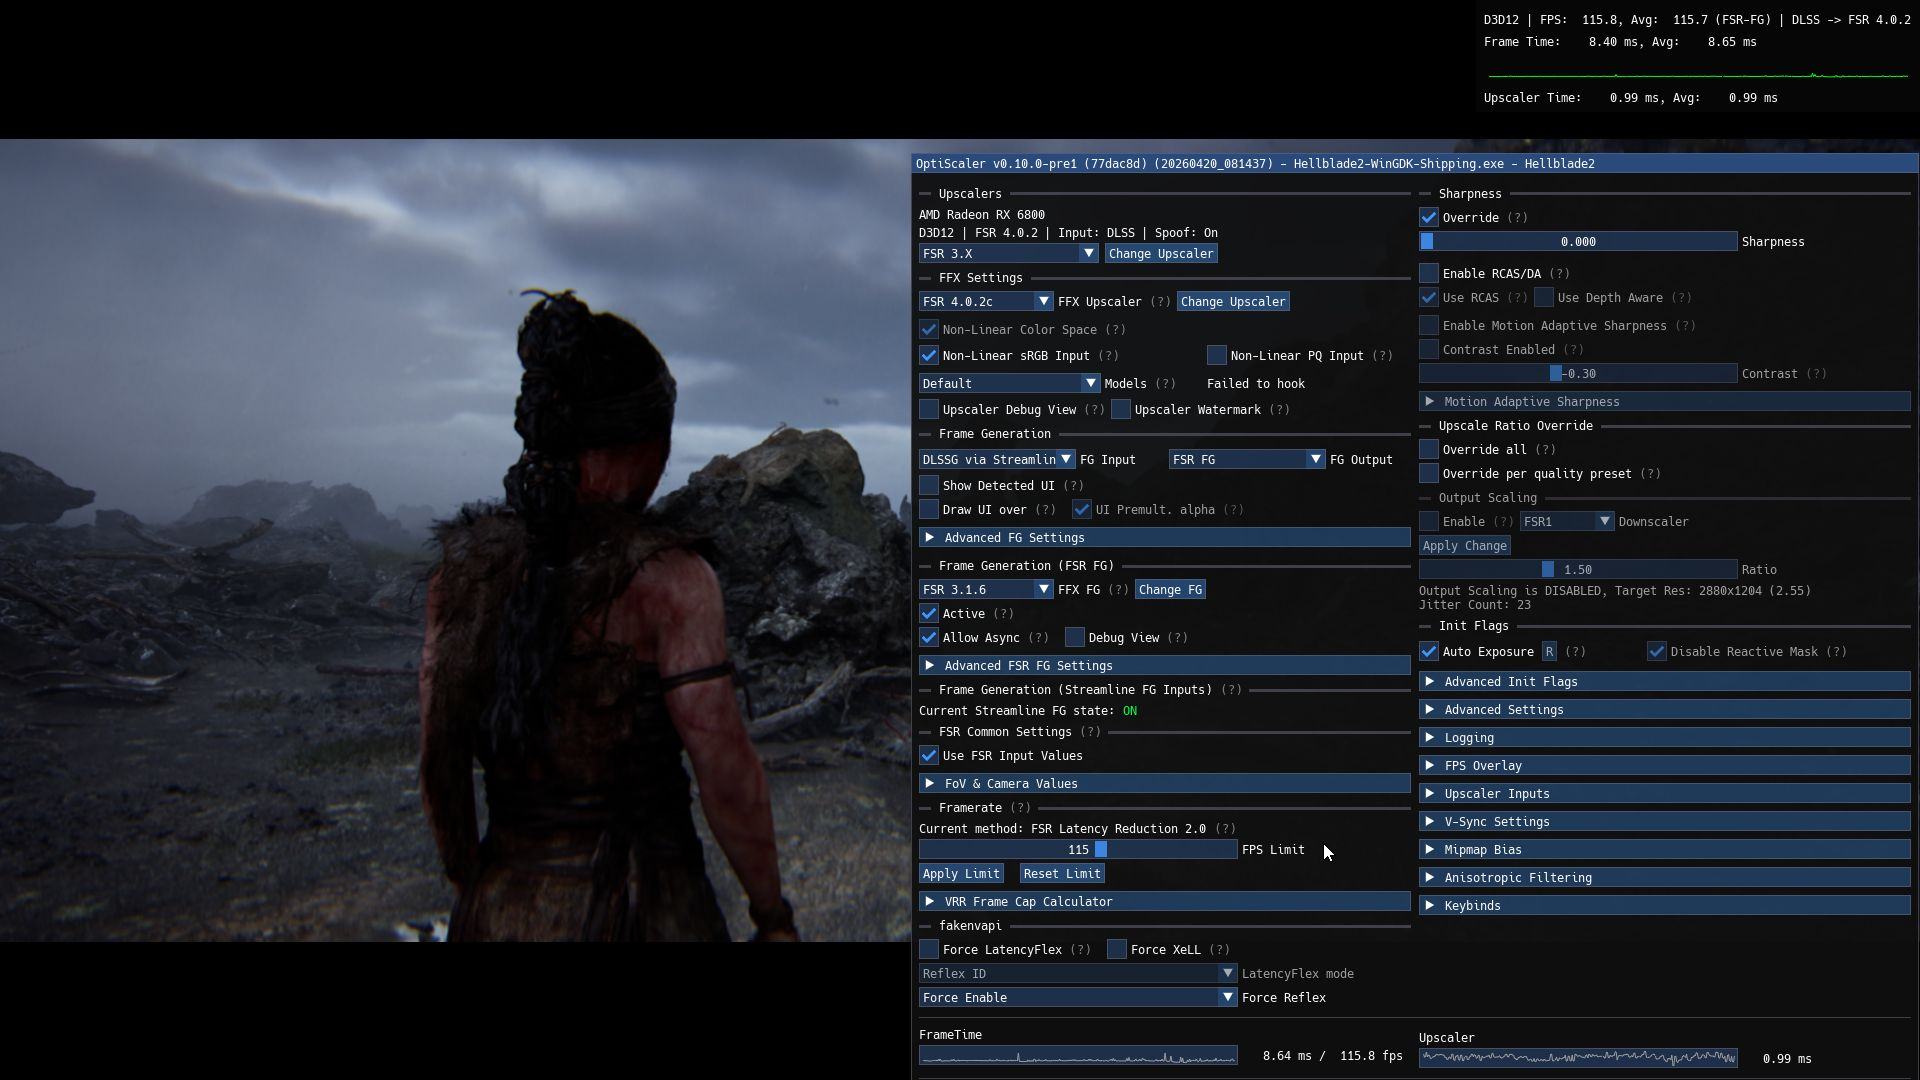Open FG Output dropdown showing FSR FG
The height and width of the screenshot is (1080, 1920).
[1247, 460]
